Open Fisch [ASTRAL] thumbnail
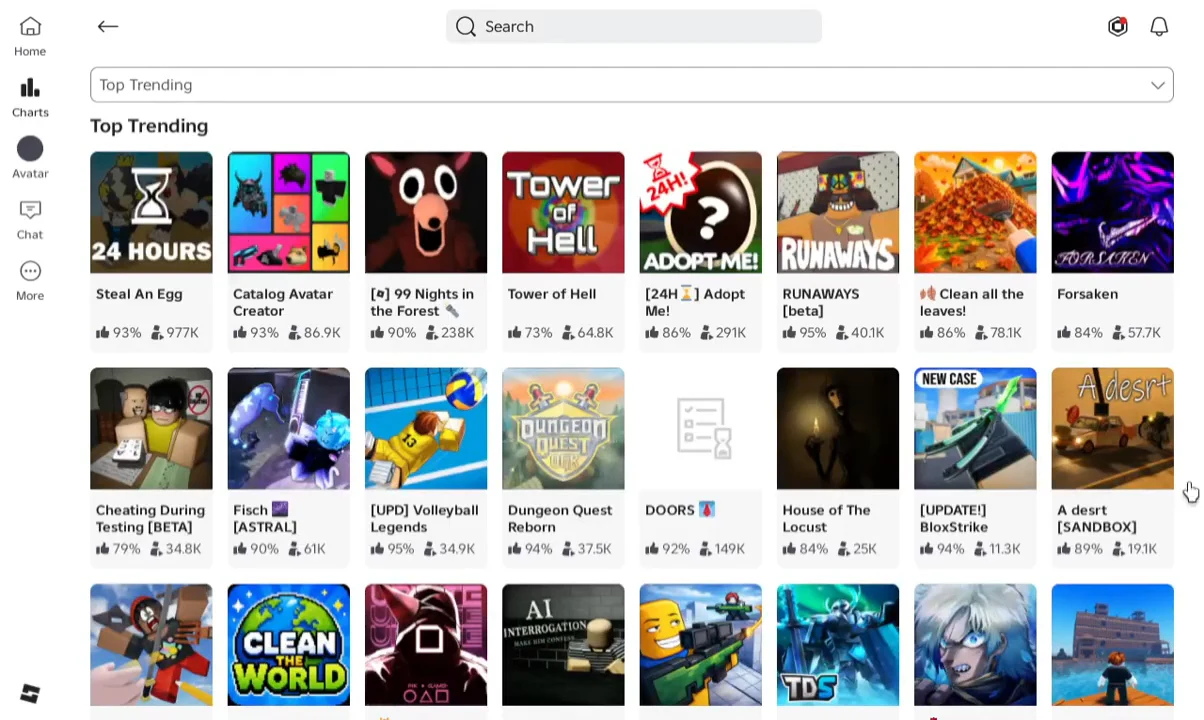This screenshot has height=720, width=1204. tap(289, 428)
